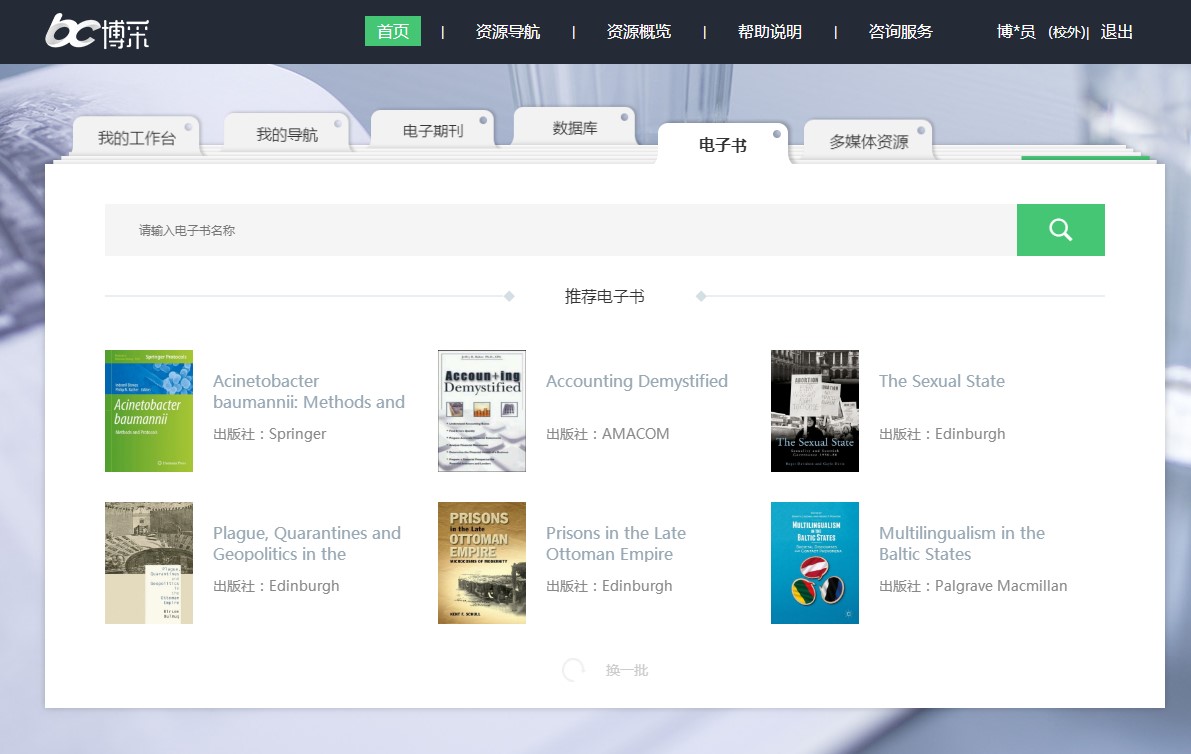Screen dimensions: 1191x754
Task: Select the 多媒体资源 tab
Action: (x=868, y=142)
